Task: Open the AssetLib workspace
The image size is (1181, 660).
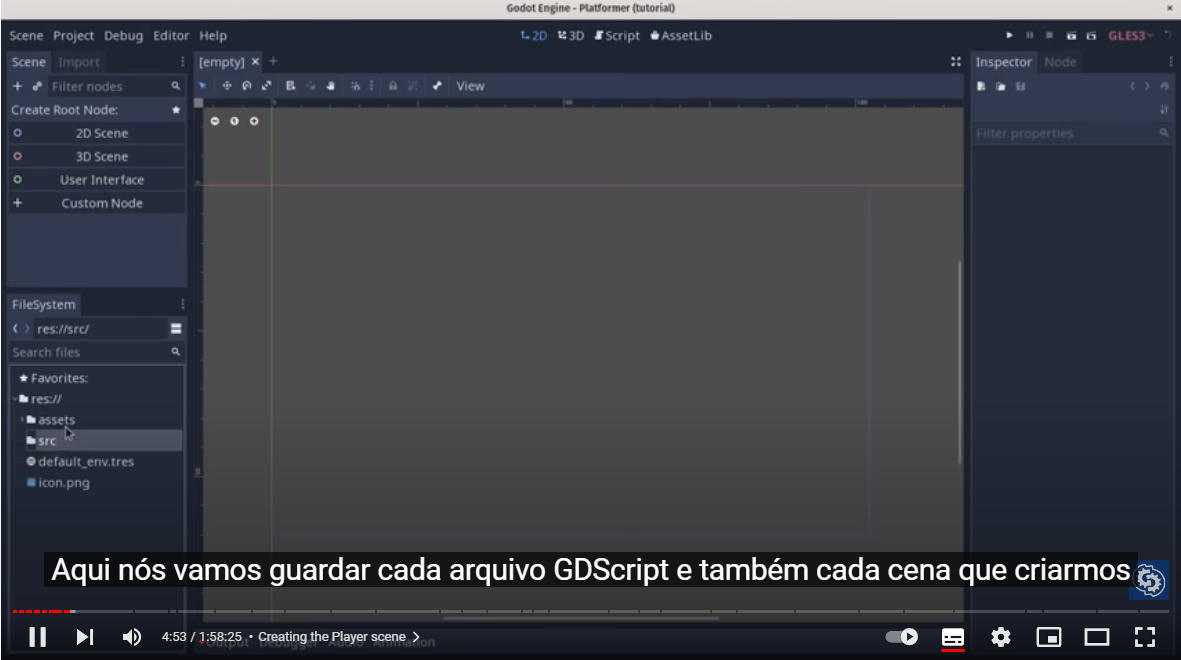Action: [681, 35]
